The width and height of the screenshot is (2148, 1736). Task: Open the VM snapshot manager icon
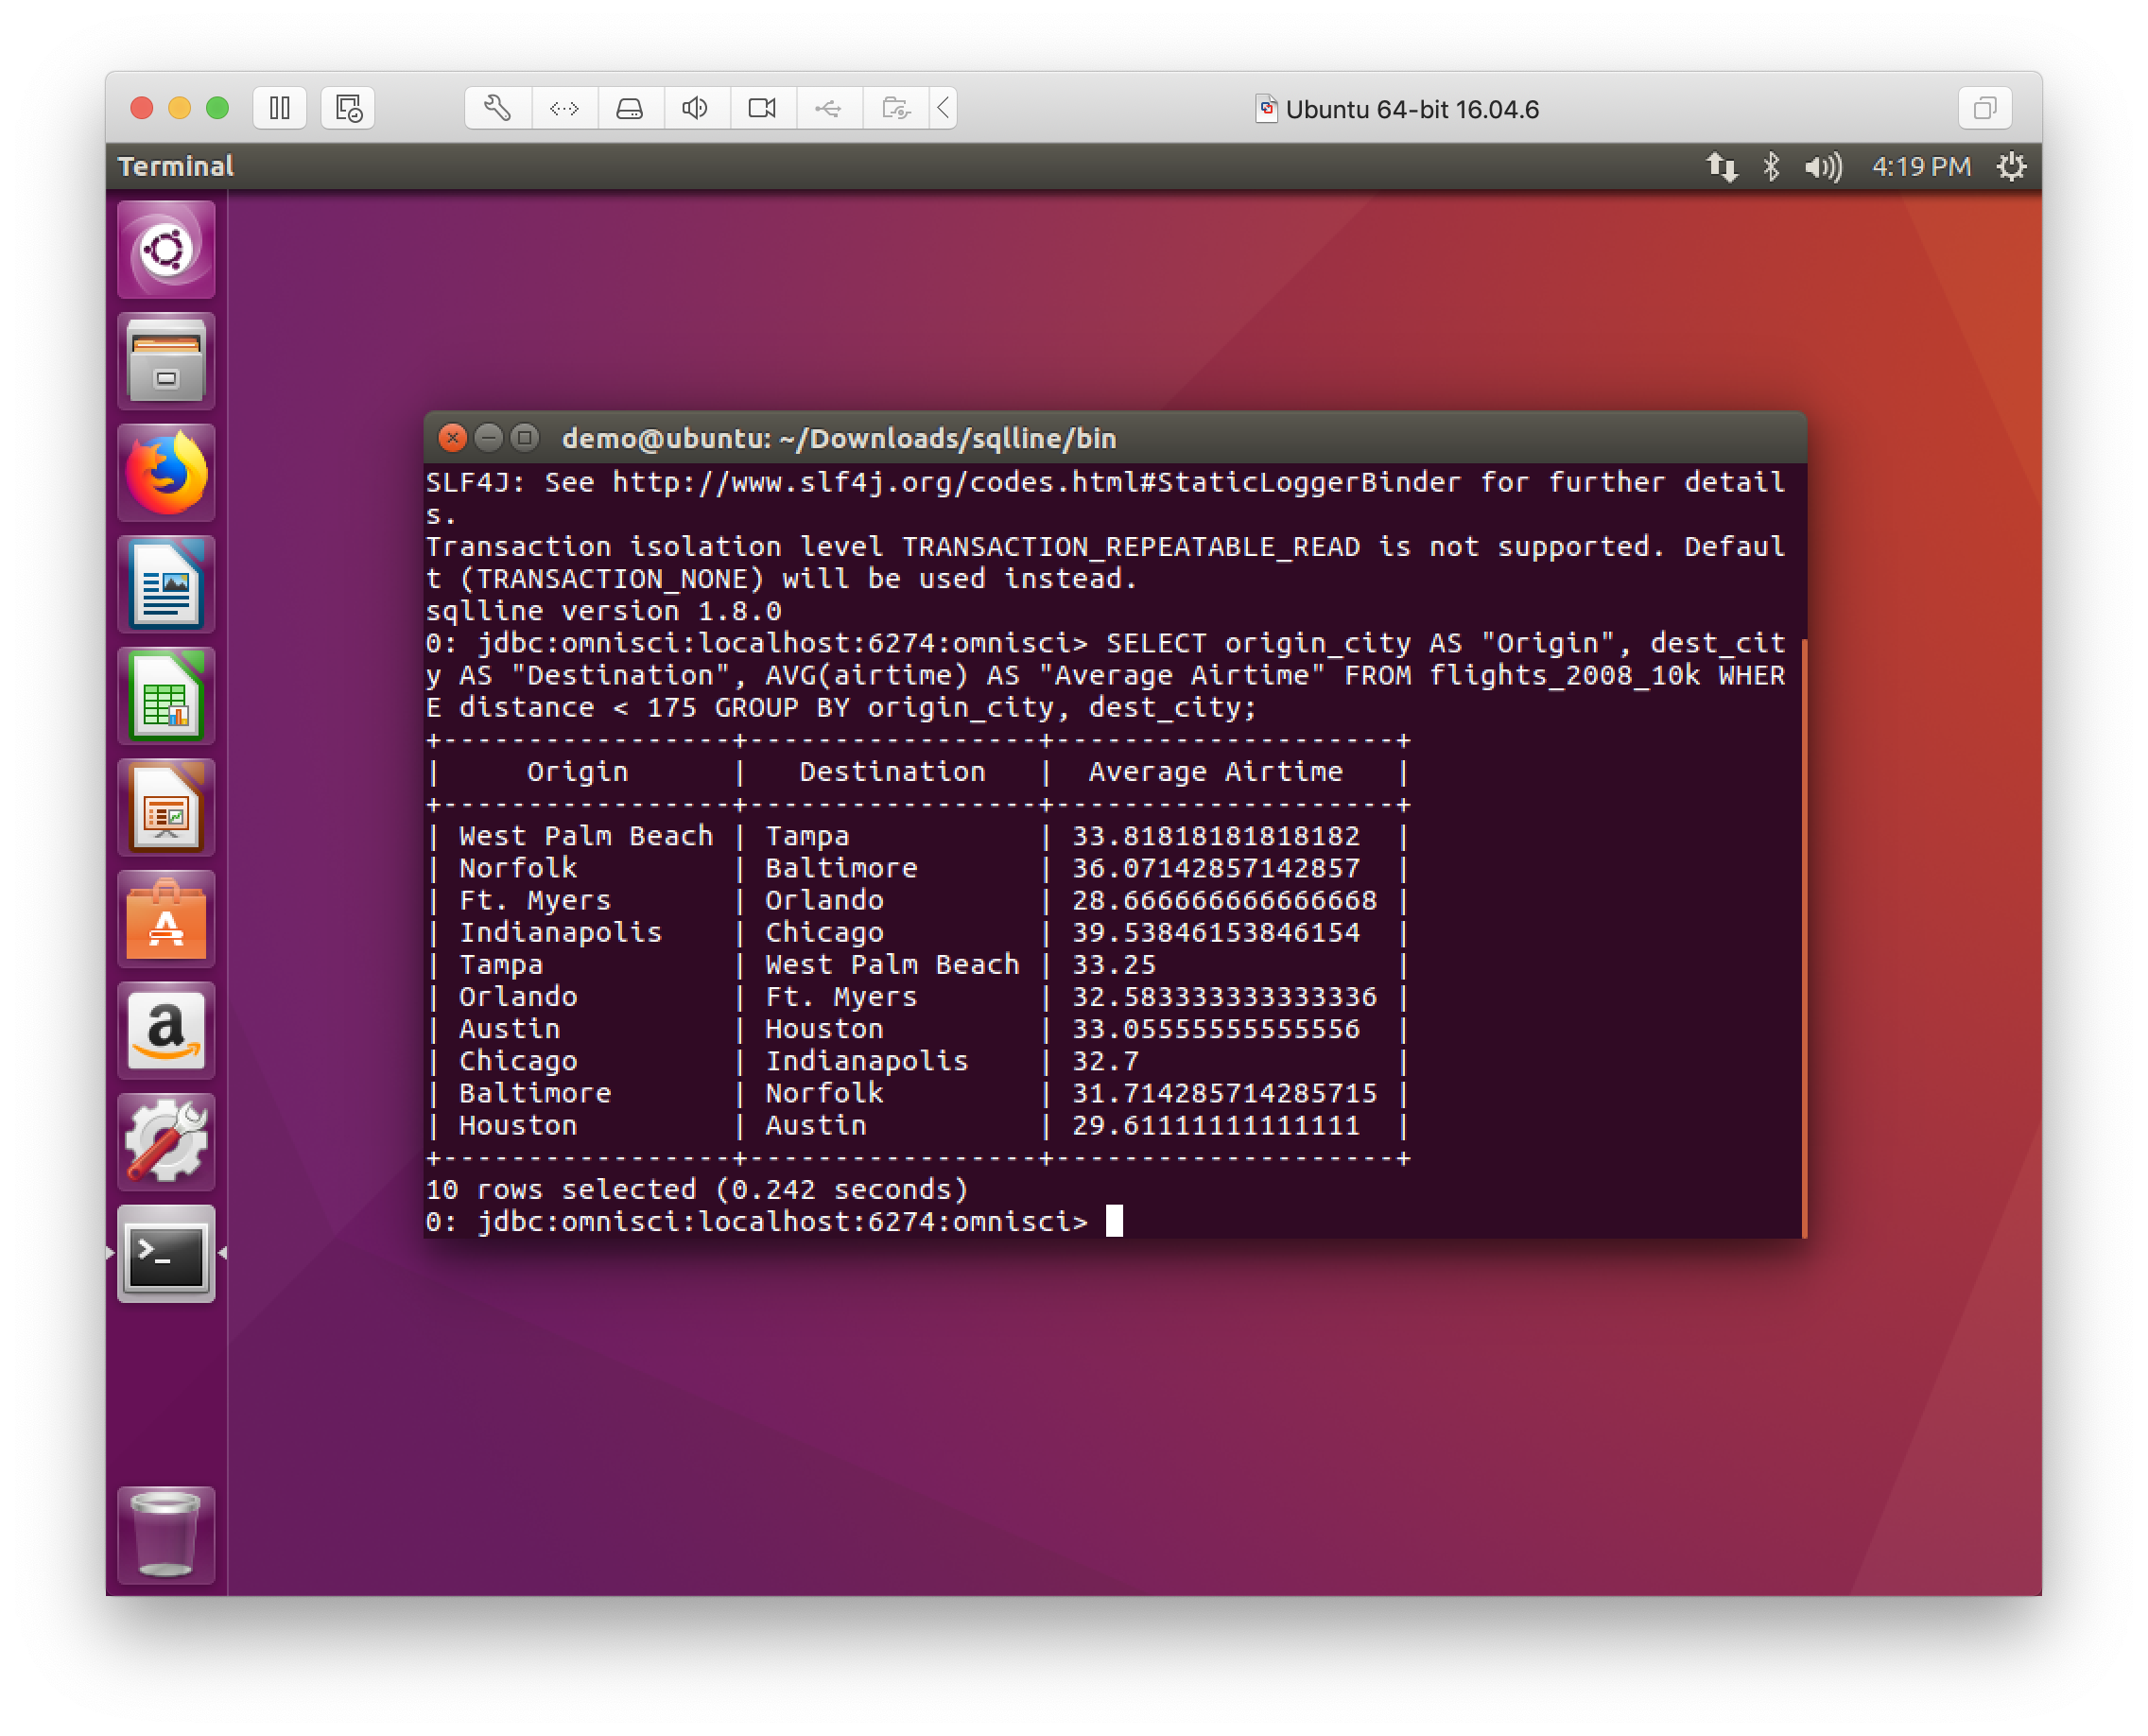[348, 108]
